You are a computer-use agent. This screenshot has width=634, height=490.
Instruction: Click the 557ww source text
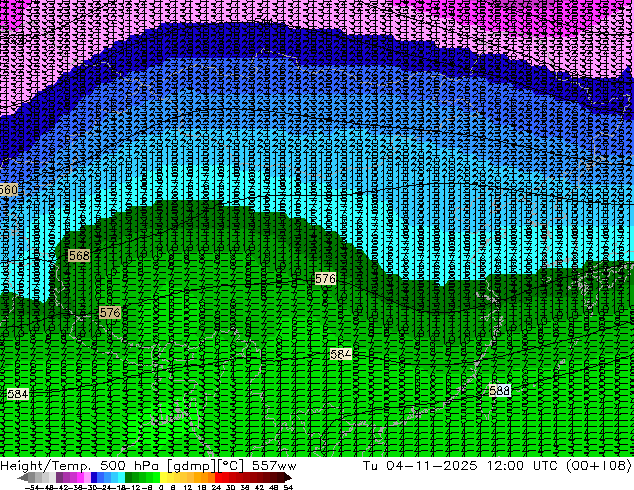point(274,465)
